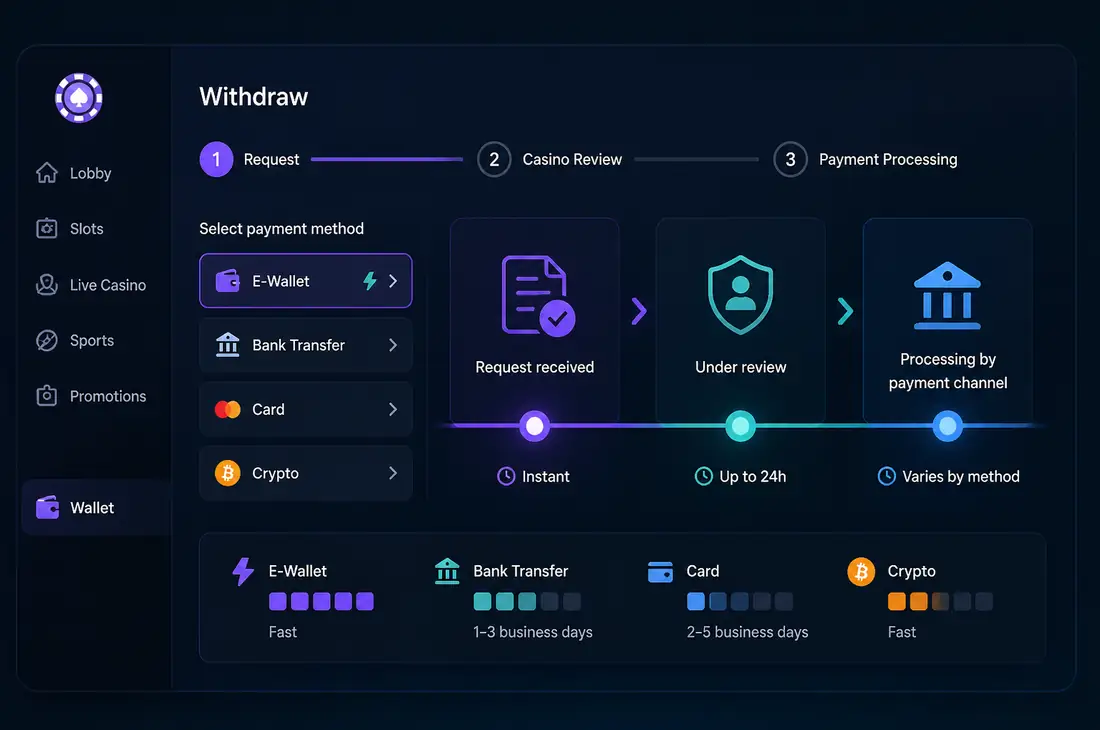Open the Lobby home icon

point(47,173)
